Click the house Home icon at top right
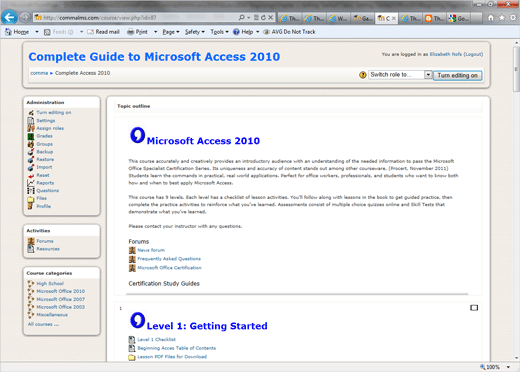Image resolution: width=520 pixels, height=372 pixels. 491,18
